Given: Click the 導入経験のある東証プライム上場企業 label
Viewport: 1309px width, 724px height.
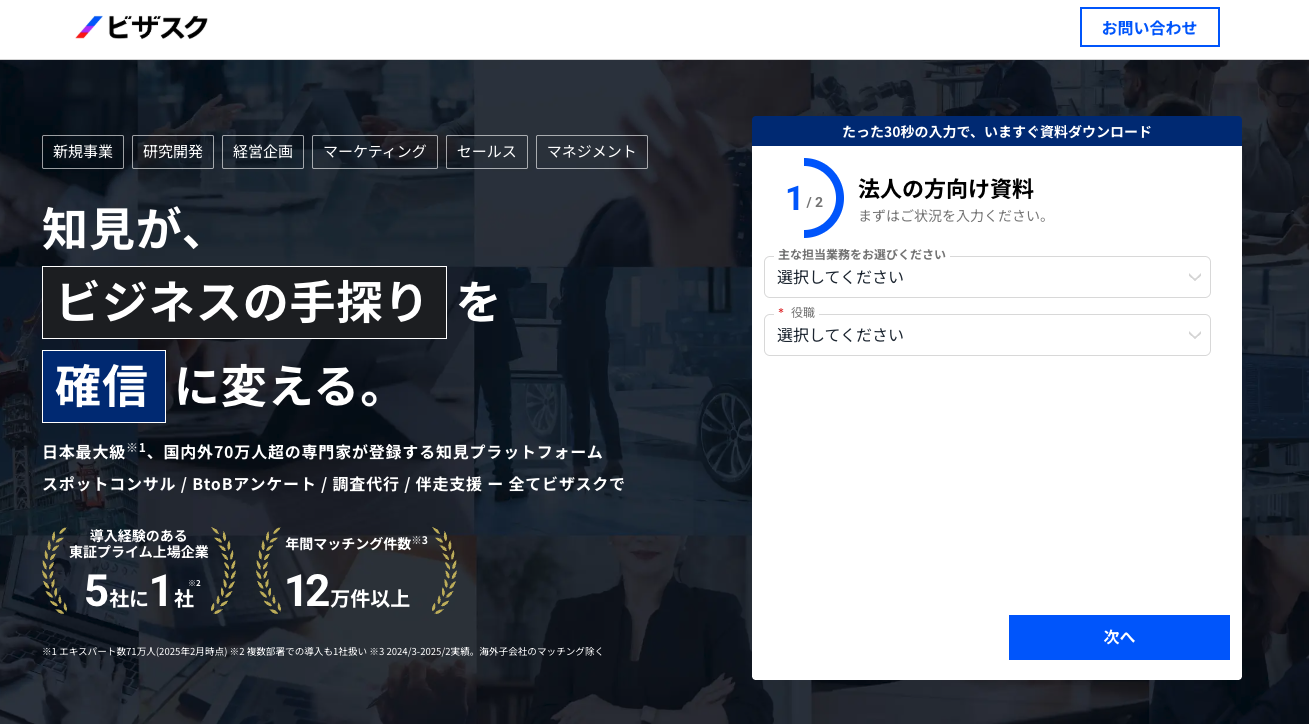Looking at the screenshot, I should [139, 543].
